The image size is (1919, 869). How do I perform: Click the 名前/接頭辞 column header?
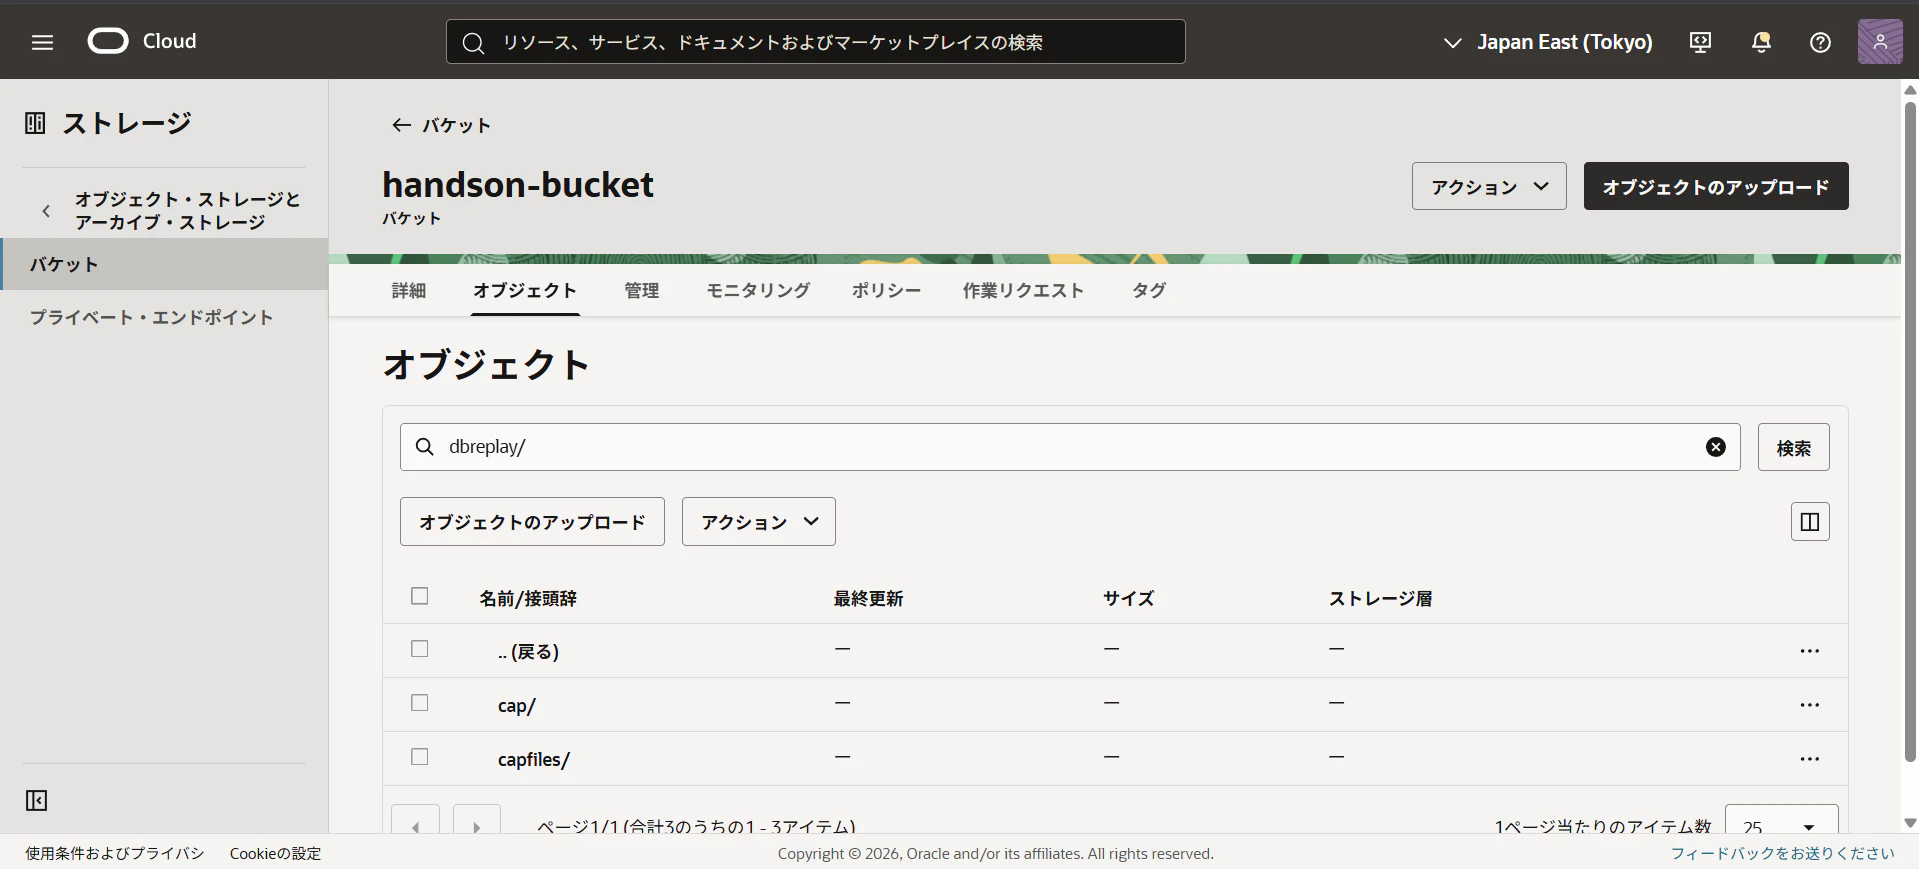click(x=528, y=598)
